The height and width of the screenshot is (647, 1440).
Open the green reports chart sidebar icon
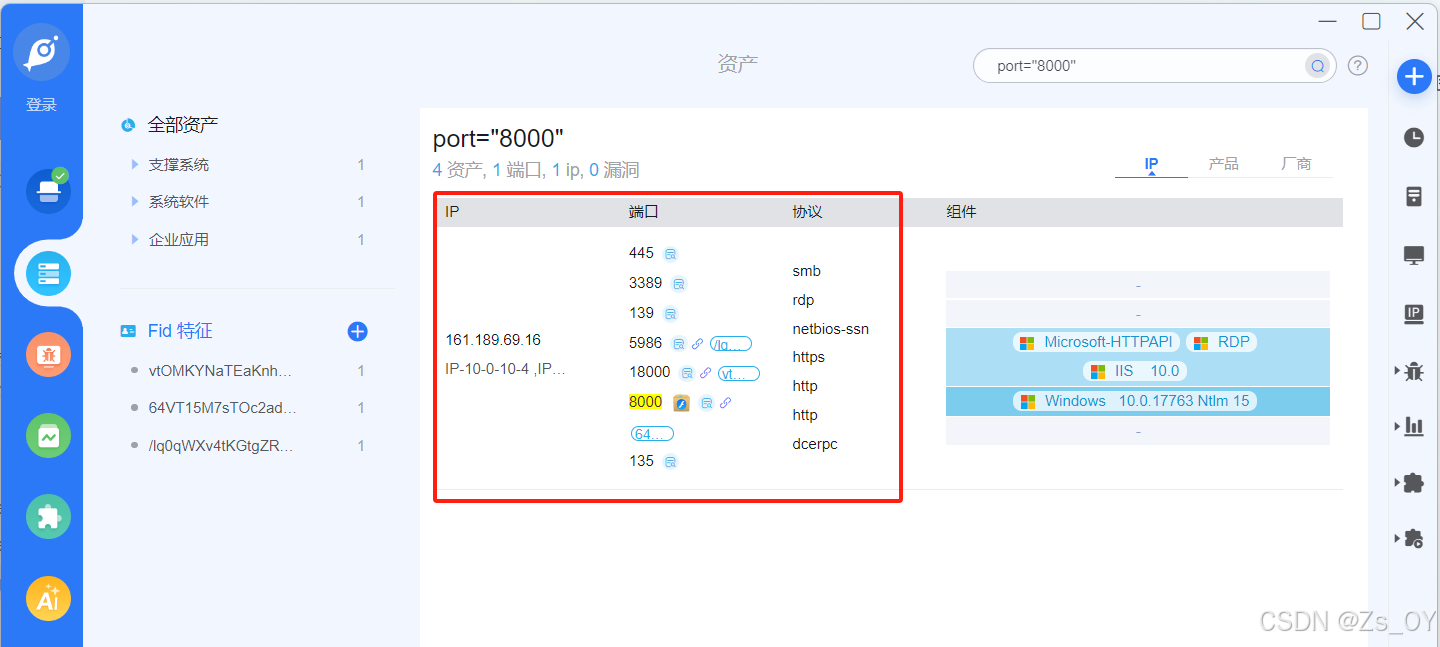(48, 436)
